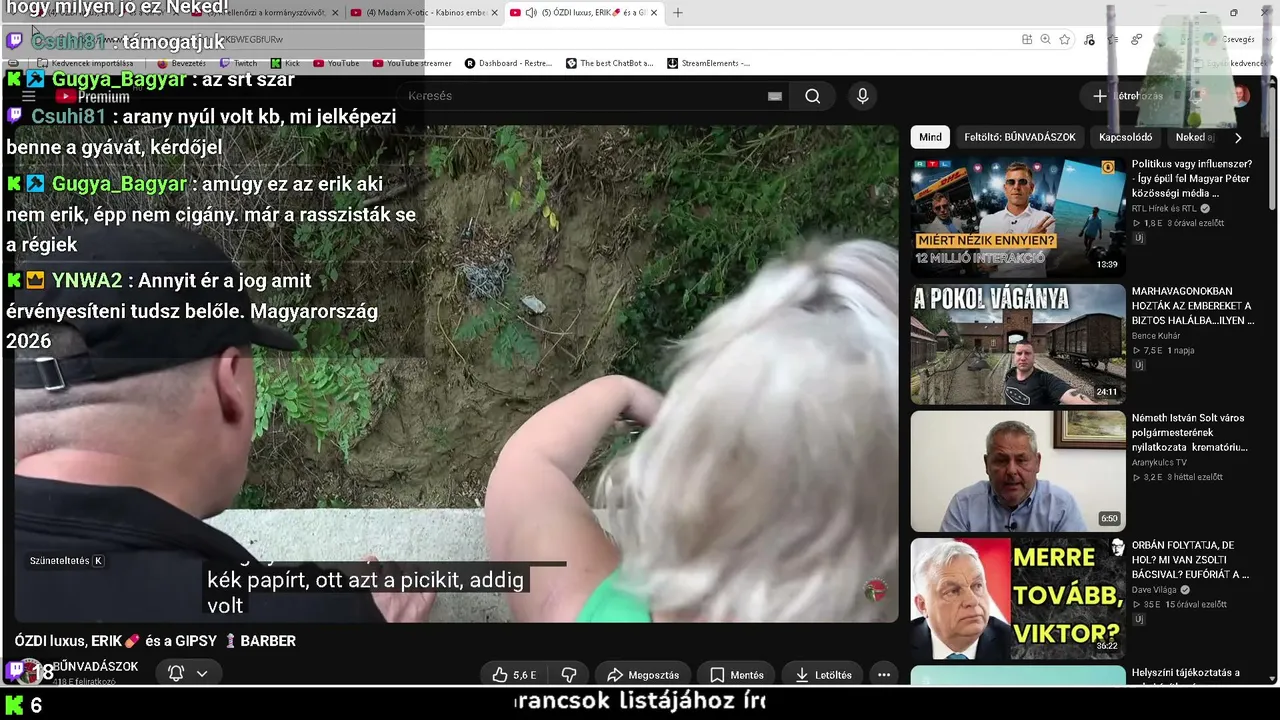This screenshot has height=720, width=1280.
Task: Close the Madam X-otic browser tab
Action: pyautogui.click(x=494, y=13)
